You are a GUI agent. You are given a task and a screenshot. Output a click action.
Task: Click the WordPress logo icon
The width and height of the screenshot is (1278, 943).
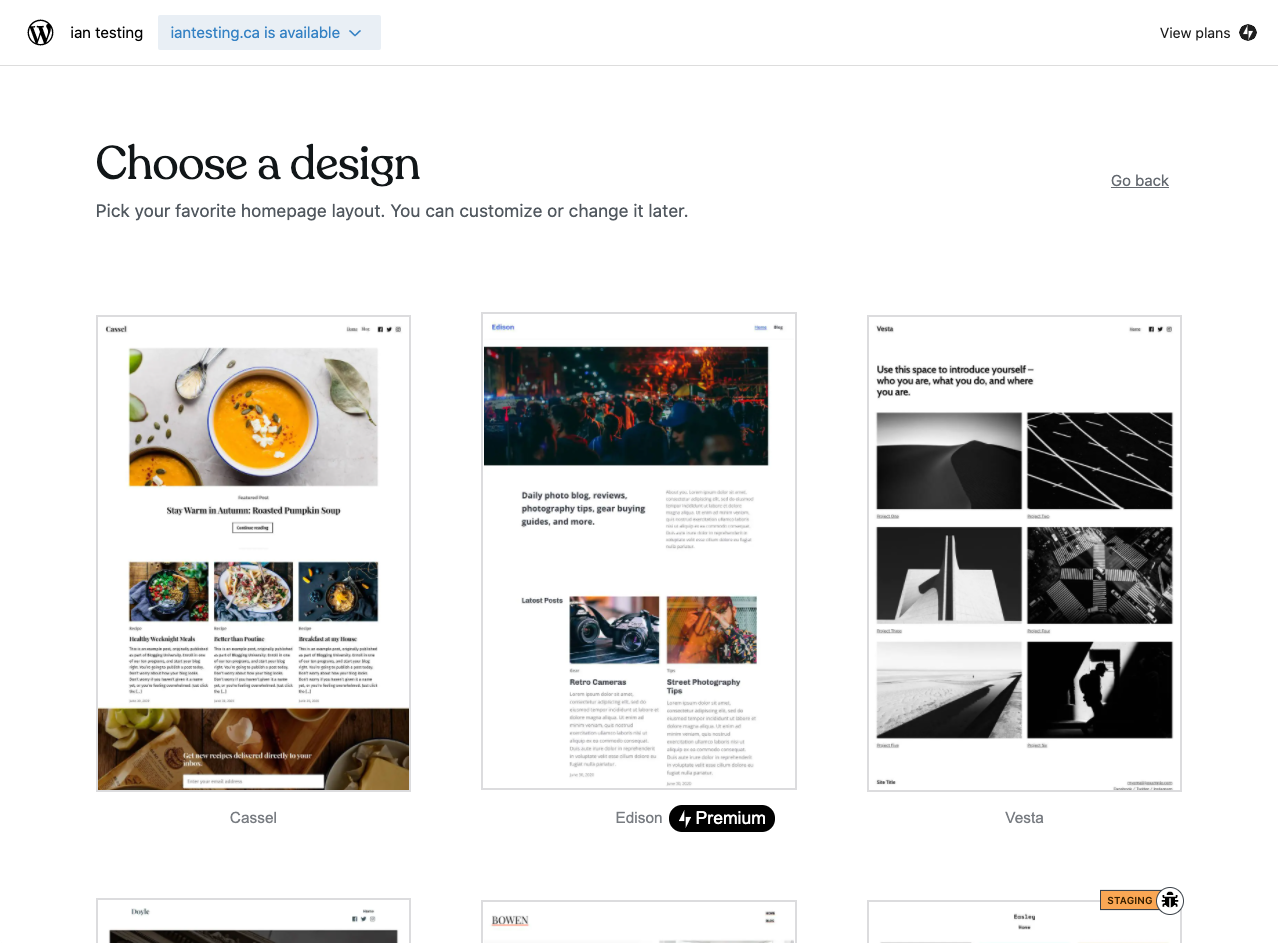point(40,33)
